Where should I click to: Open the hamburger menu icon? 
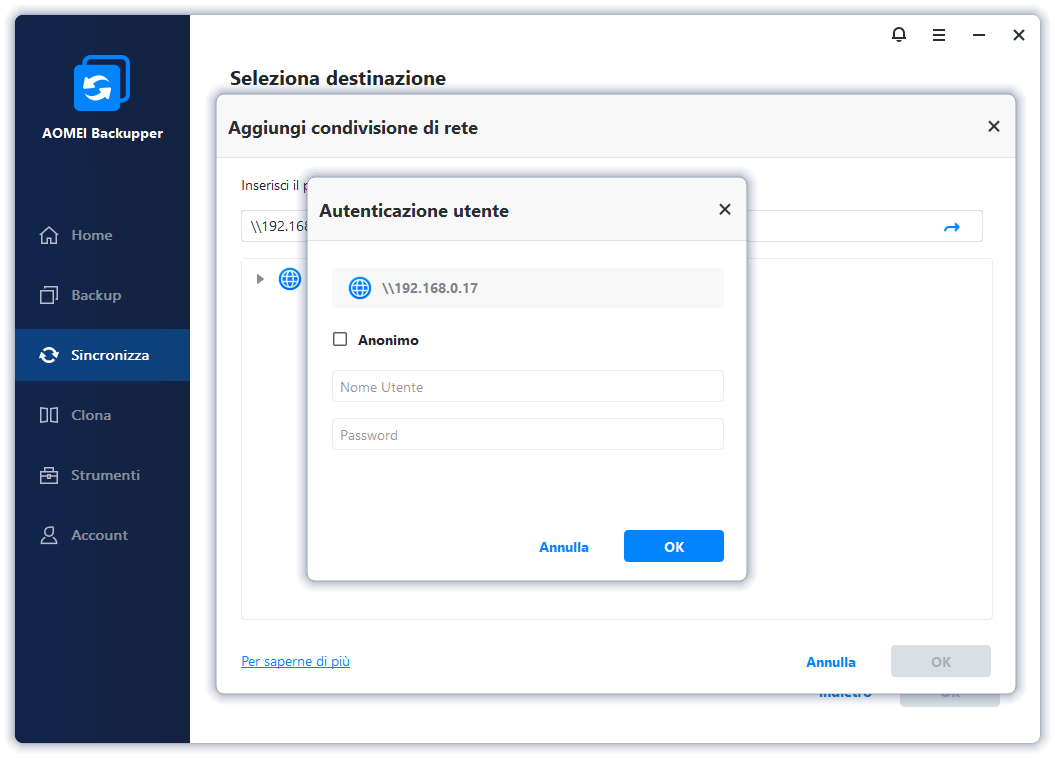tap(939, 35)
